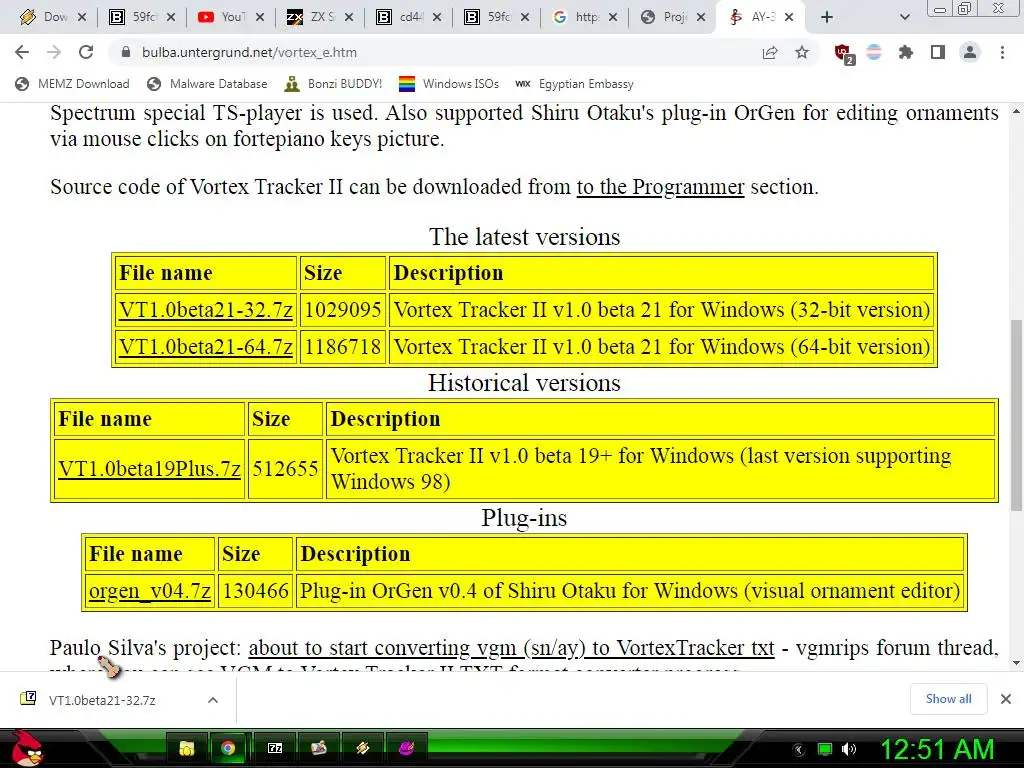The width and height of the screenshot is (1024, 768).
Task: Open 7-Zip from the taskbar
Action: pos(275,748)
